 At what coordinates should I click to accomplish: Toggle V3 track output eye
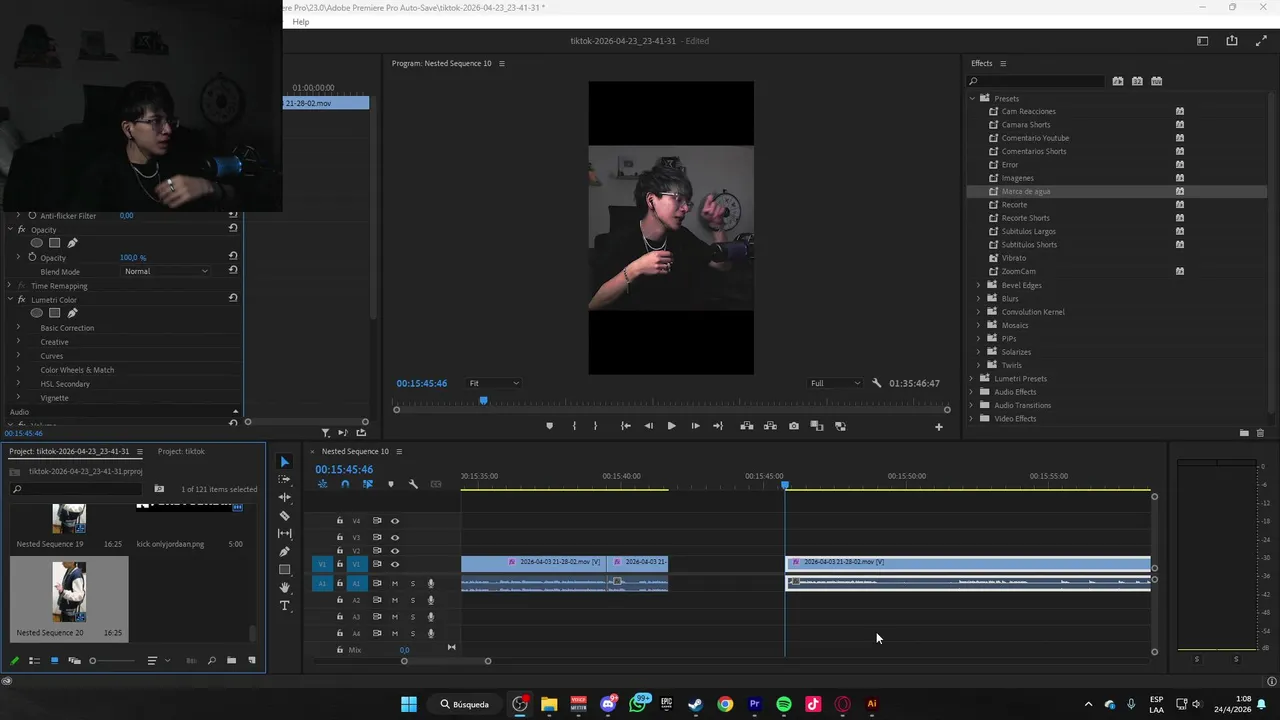394,537
